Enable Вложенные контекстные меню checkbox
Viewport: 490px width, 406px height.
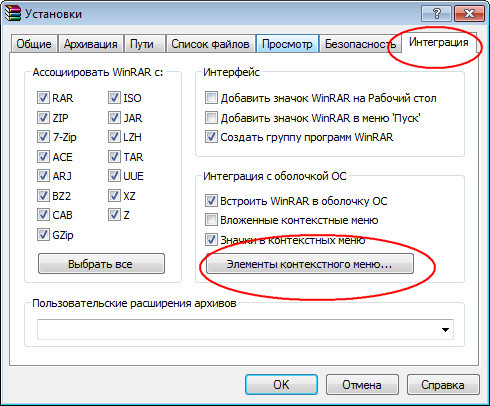211,220
